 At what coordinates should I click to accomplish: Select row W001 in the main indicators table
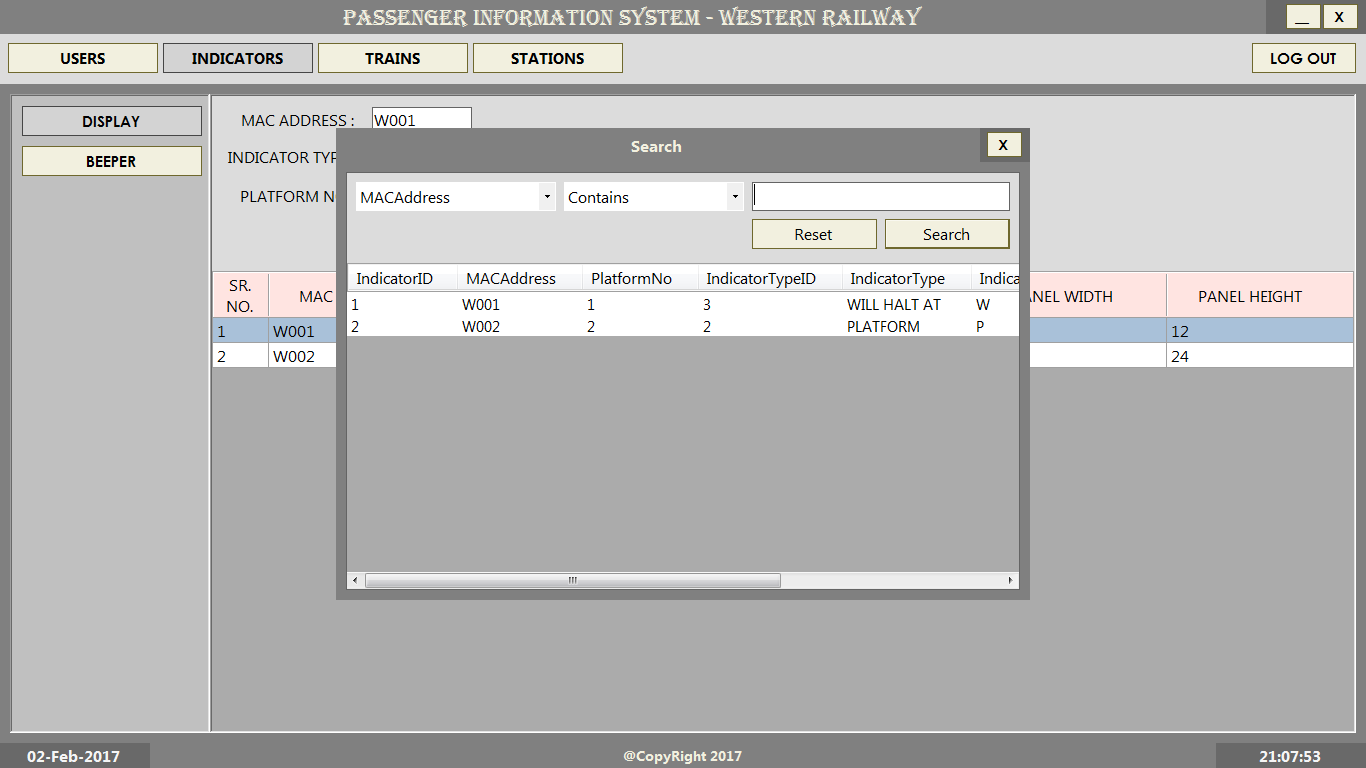tap(294, 331)
